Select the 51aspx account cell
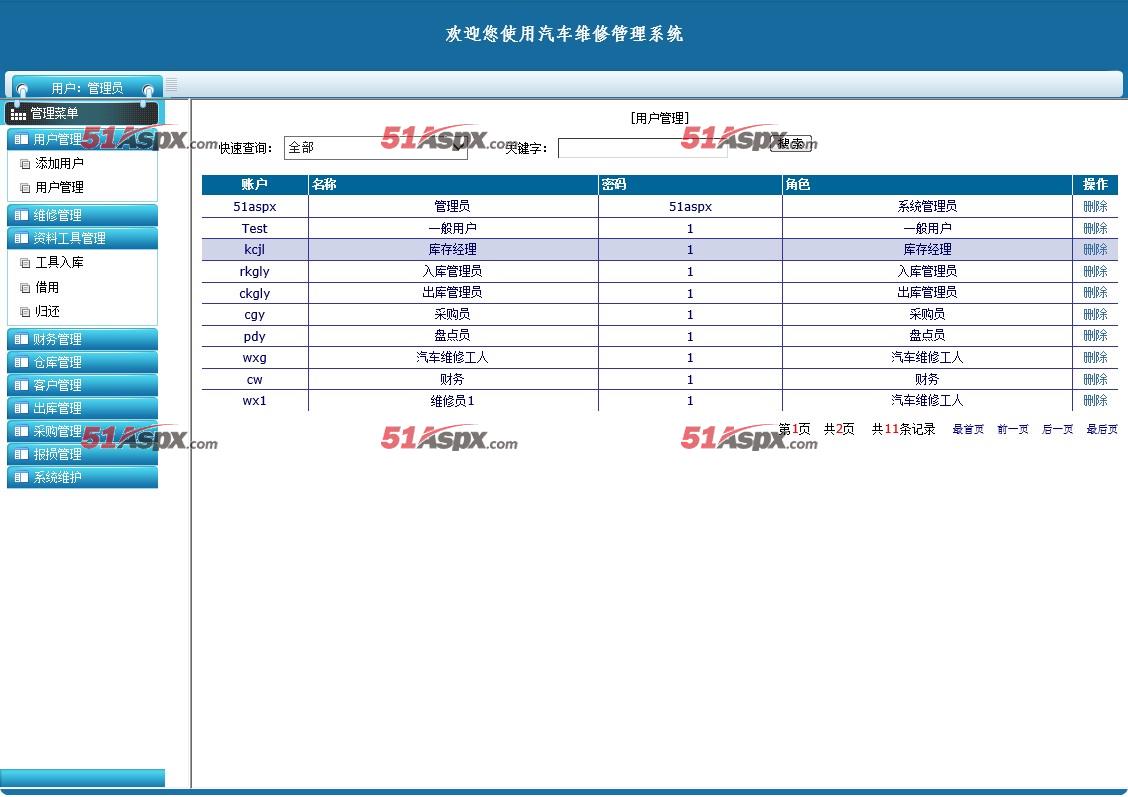 click(x=255, y=206)
